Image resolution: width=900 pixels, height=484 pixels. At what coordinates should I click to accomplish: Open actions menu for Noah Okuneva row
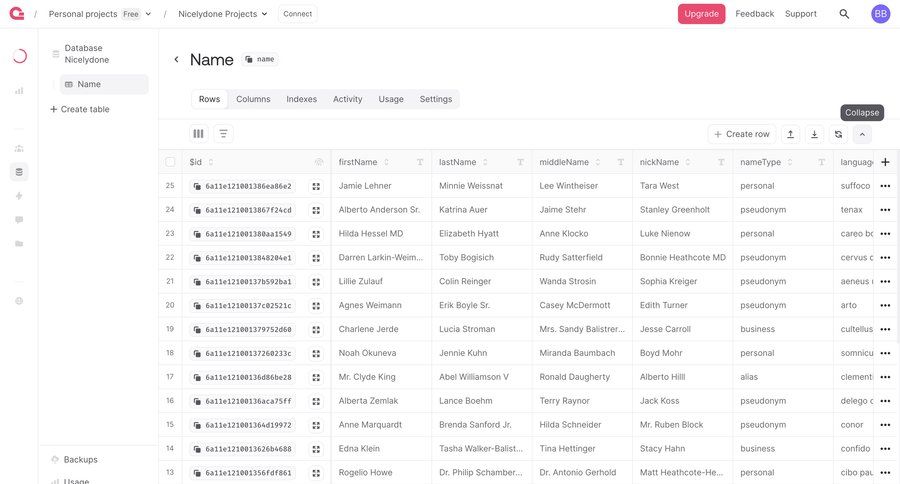coord(885,353)
